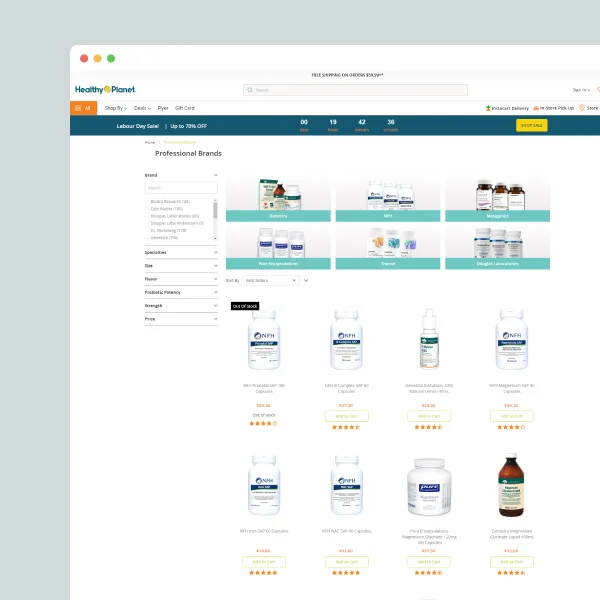
Task: Add Pure Encapsulations Magnesium Glycinate to cart
Action: click(429, 562)
